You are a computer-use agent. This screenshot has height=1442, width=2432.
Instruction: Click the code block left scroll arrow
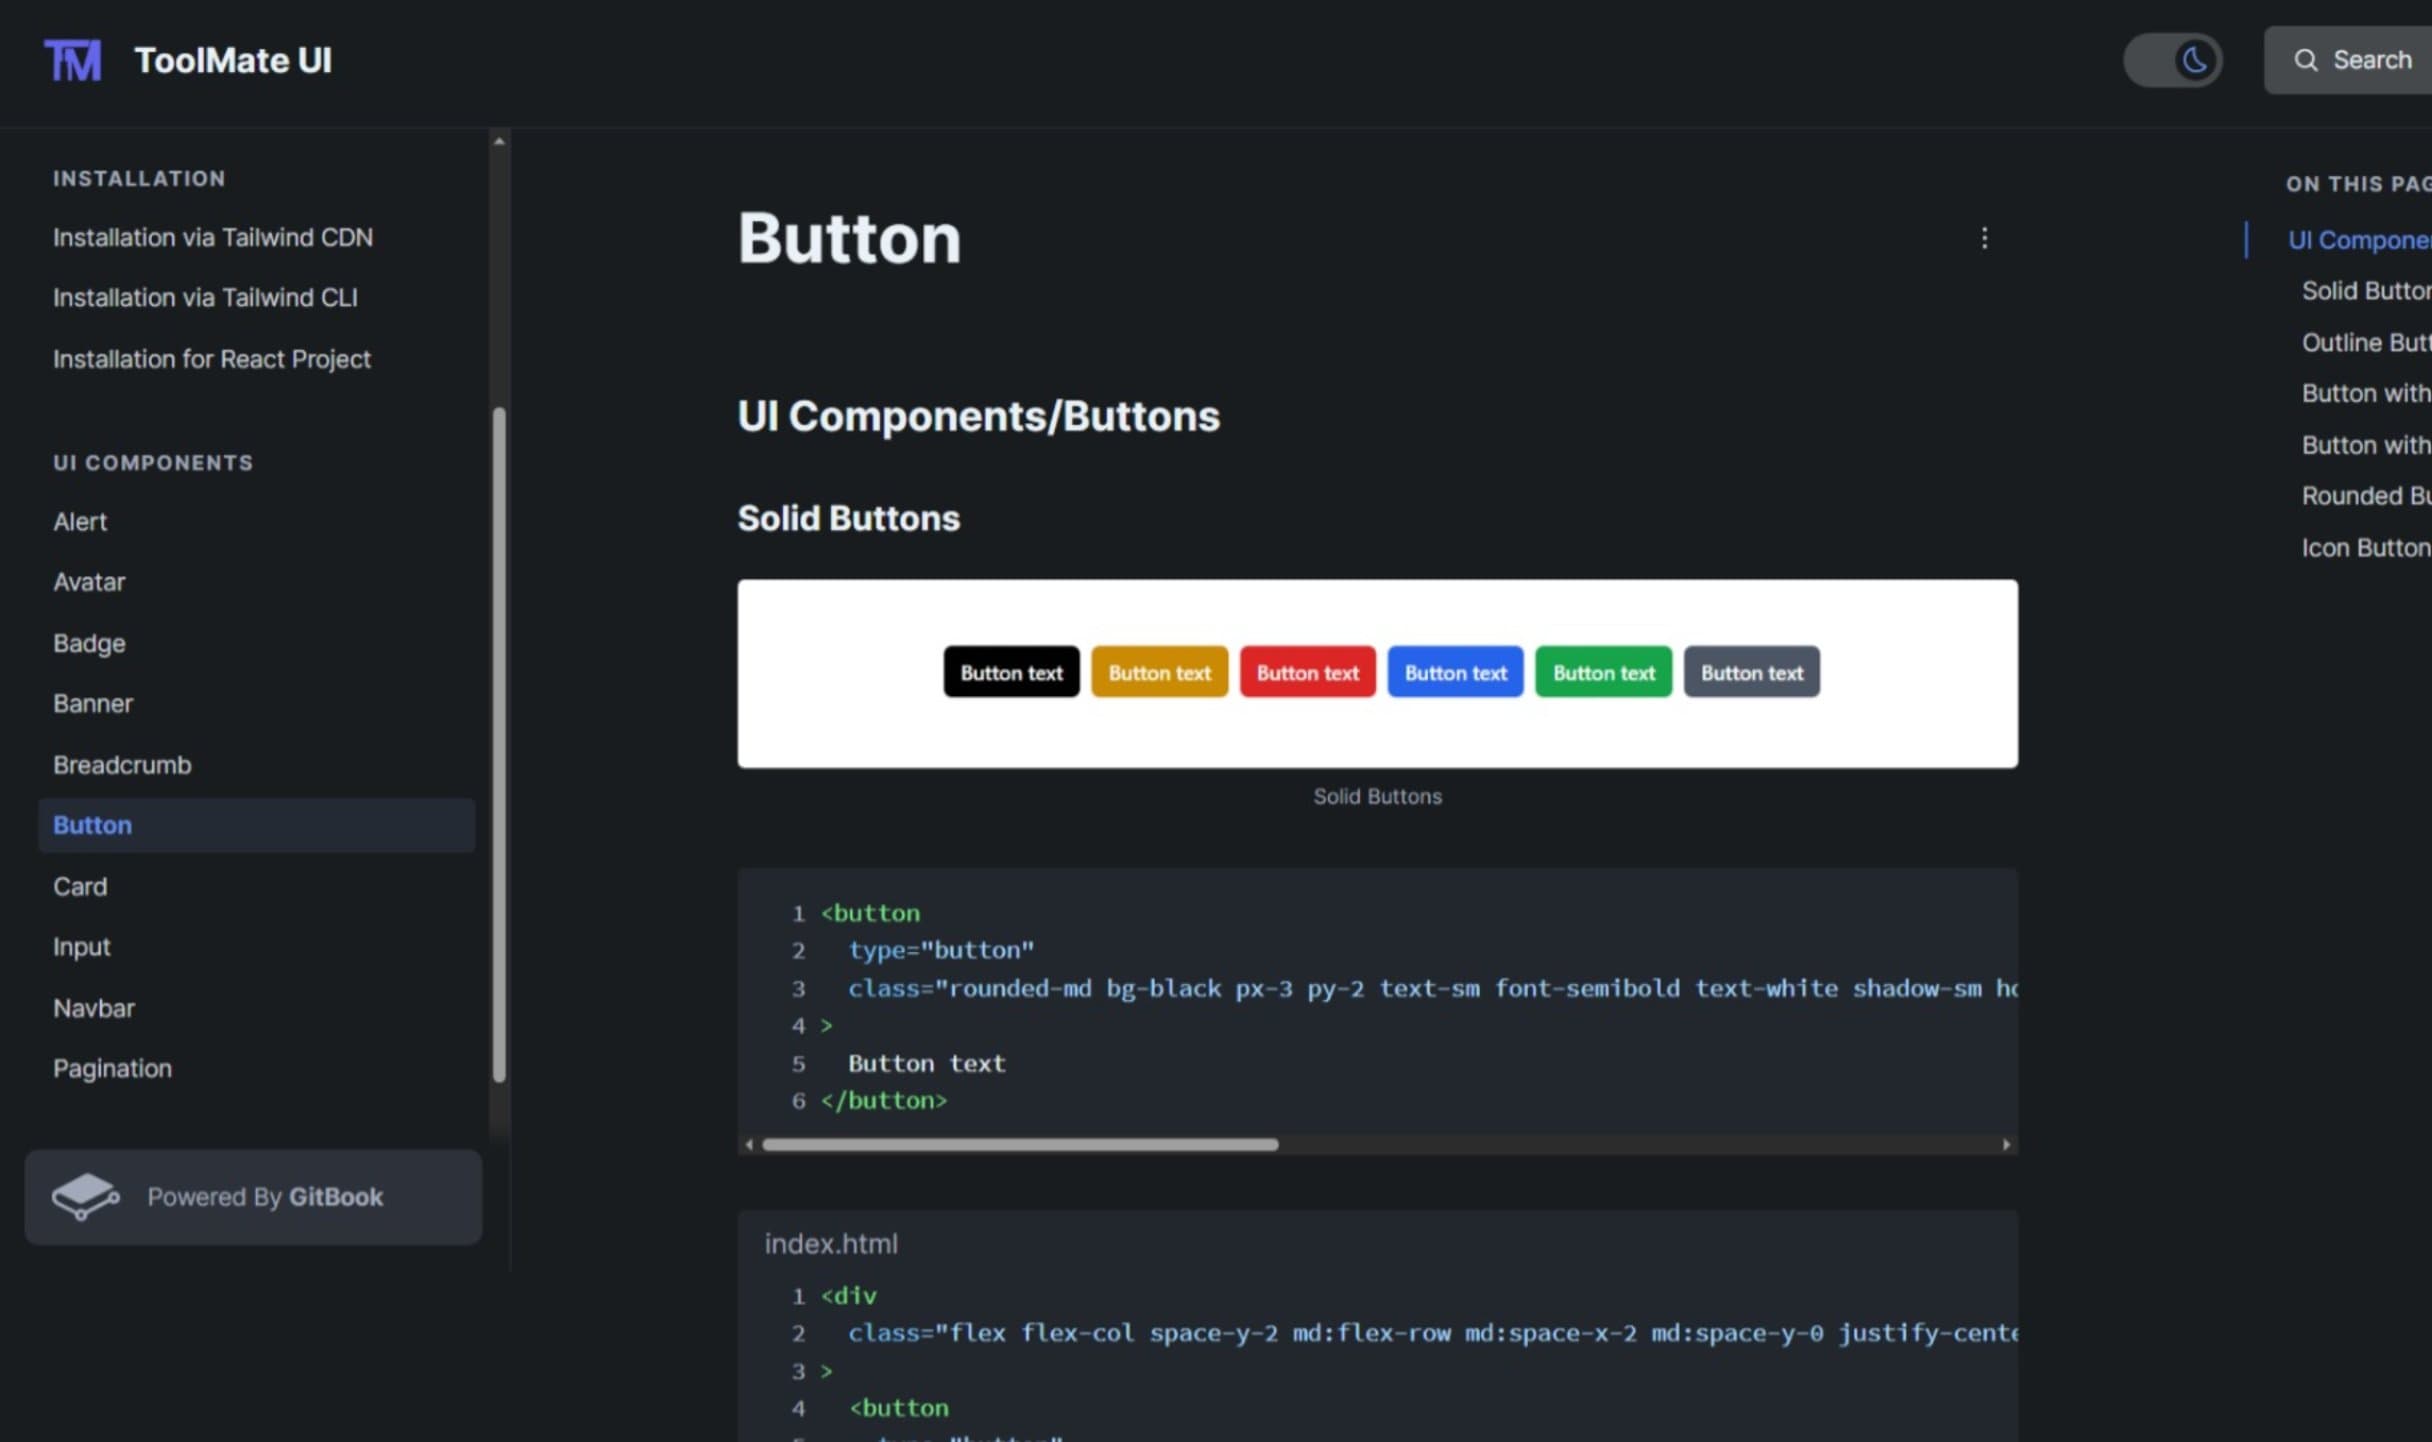pos(749,1144)
